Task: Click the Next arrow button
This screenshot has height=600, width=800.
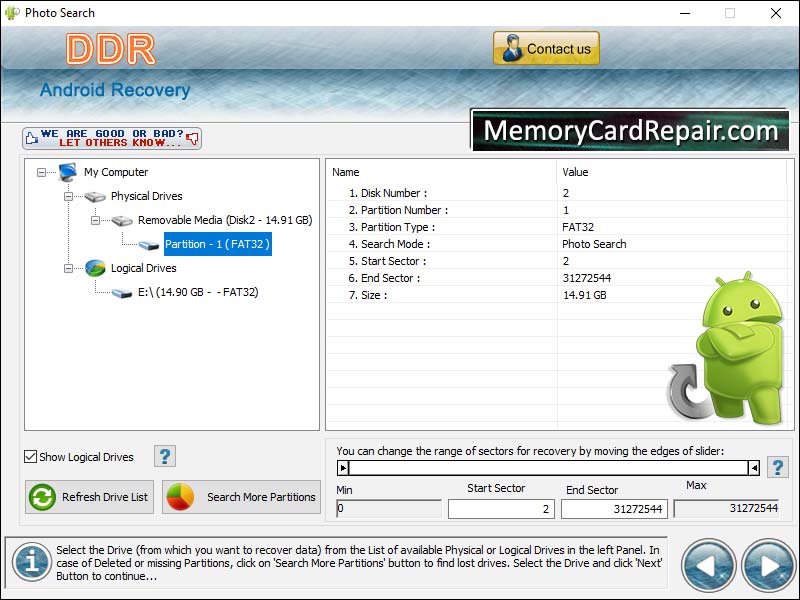Action: [768, 565]
